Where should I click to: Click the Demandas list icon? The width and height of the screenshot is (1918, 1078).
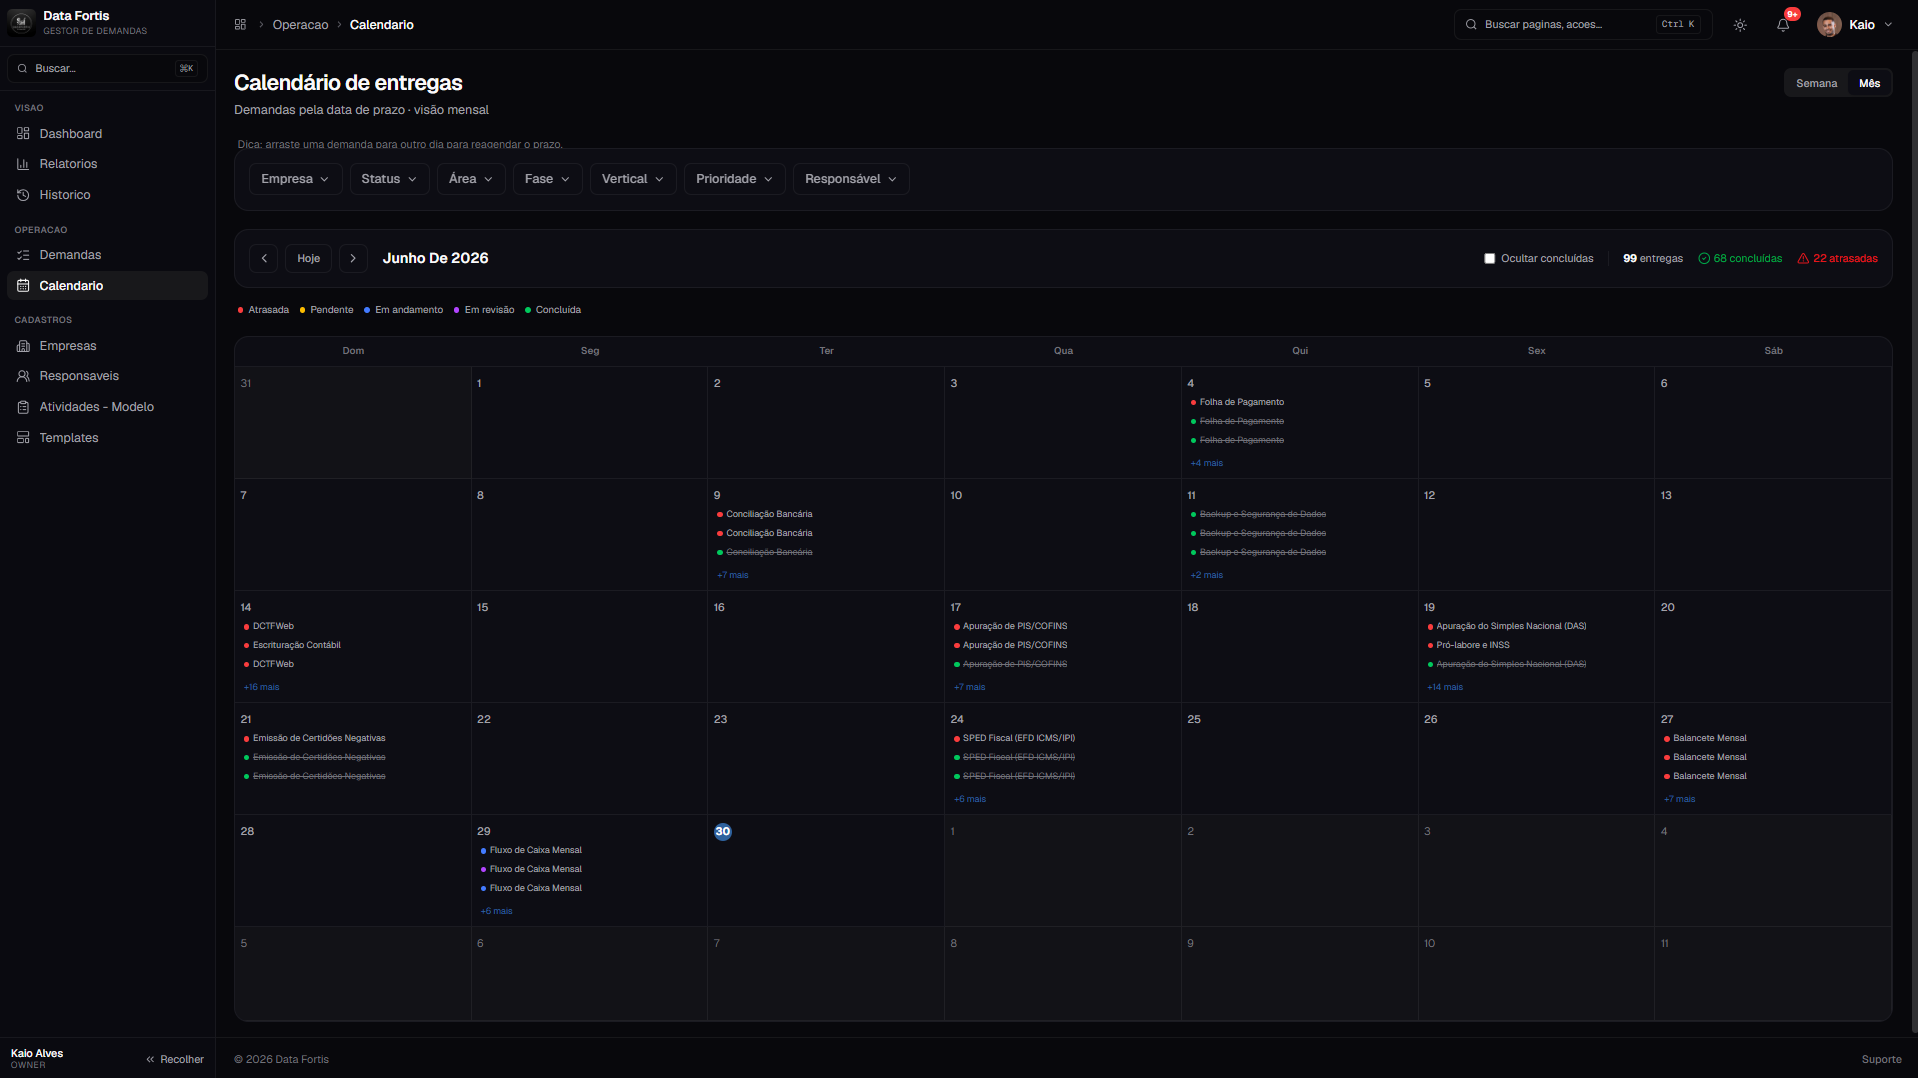(23, 255)
